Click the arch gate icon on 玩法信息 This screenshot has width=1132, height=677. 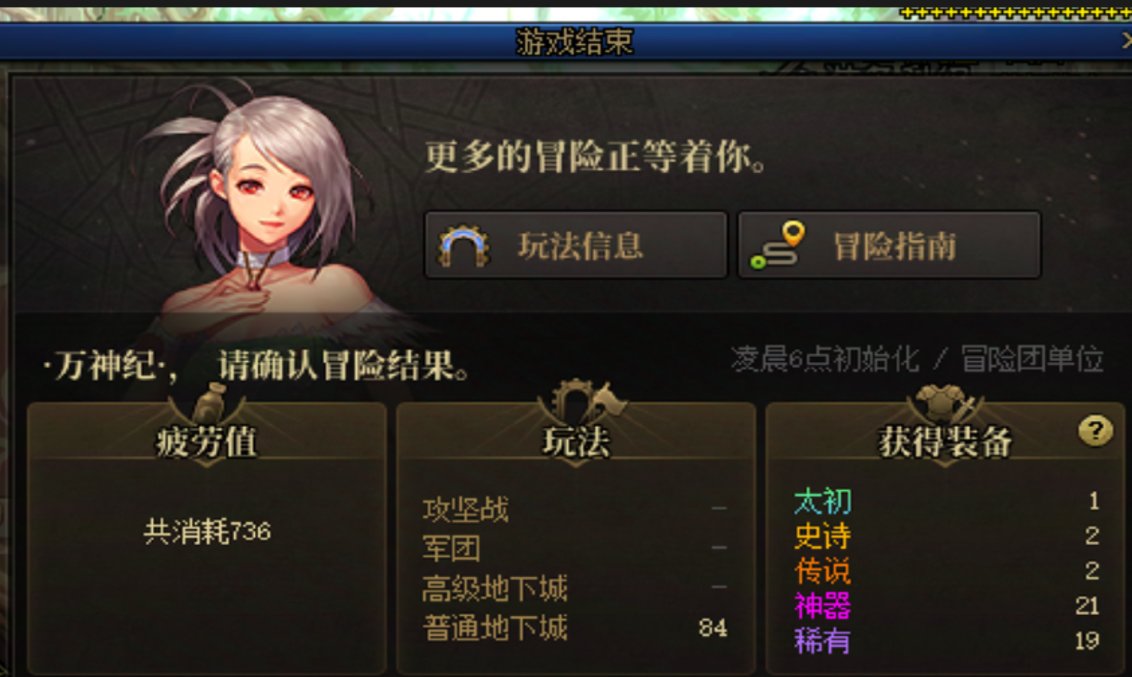(x=463, y=246)
